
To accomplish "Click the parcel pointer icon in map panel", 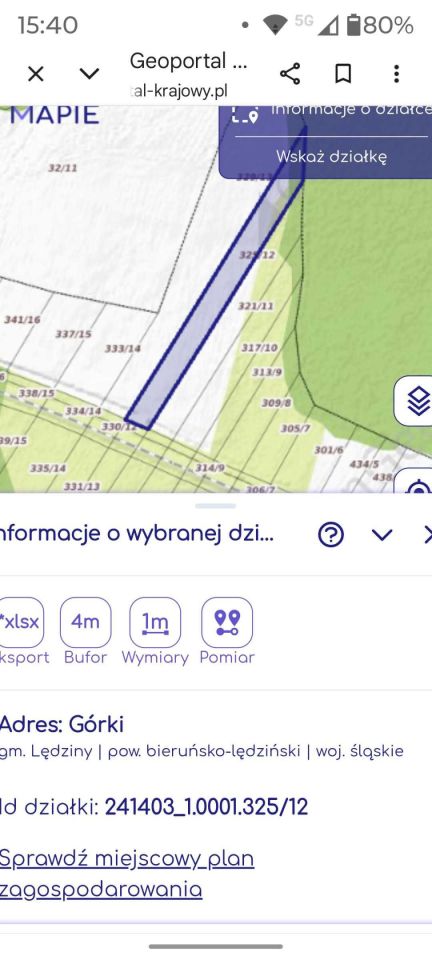I will pyautogui.click(x=245, y=114).
